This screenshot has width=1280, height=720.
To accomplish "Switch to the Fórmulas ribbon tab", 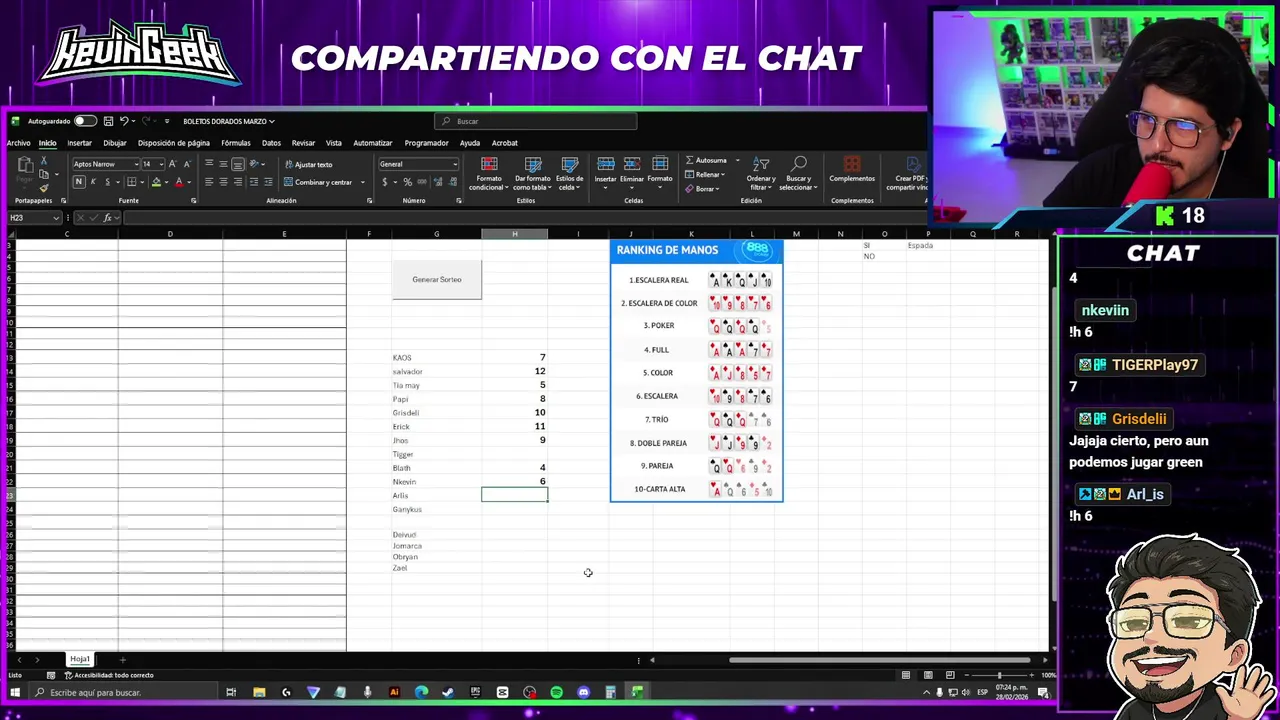I will [x=236, y=143].
